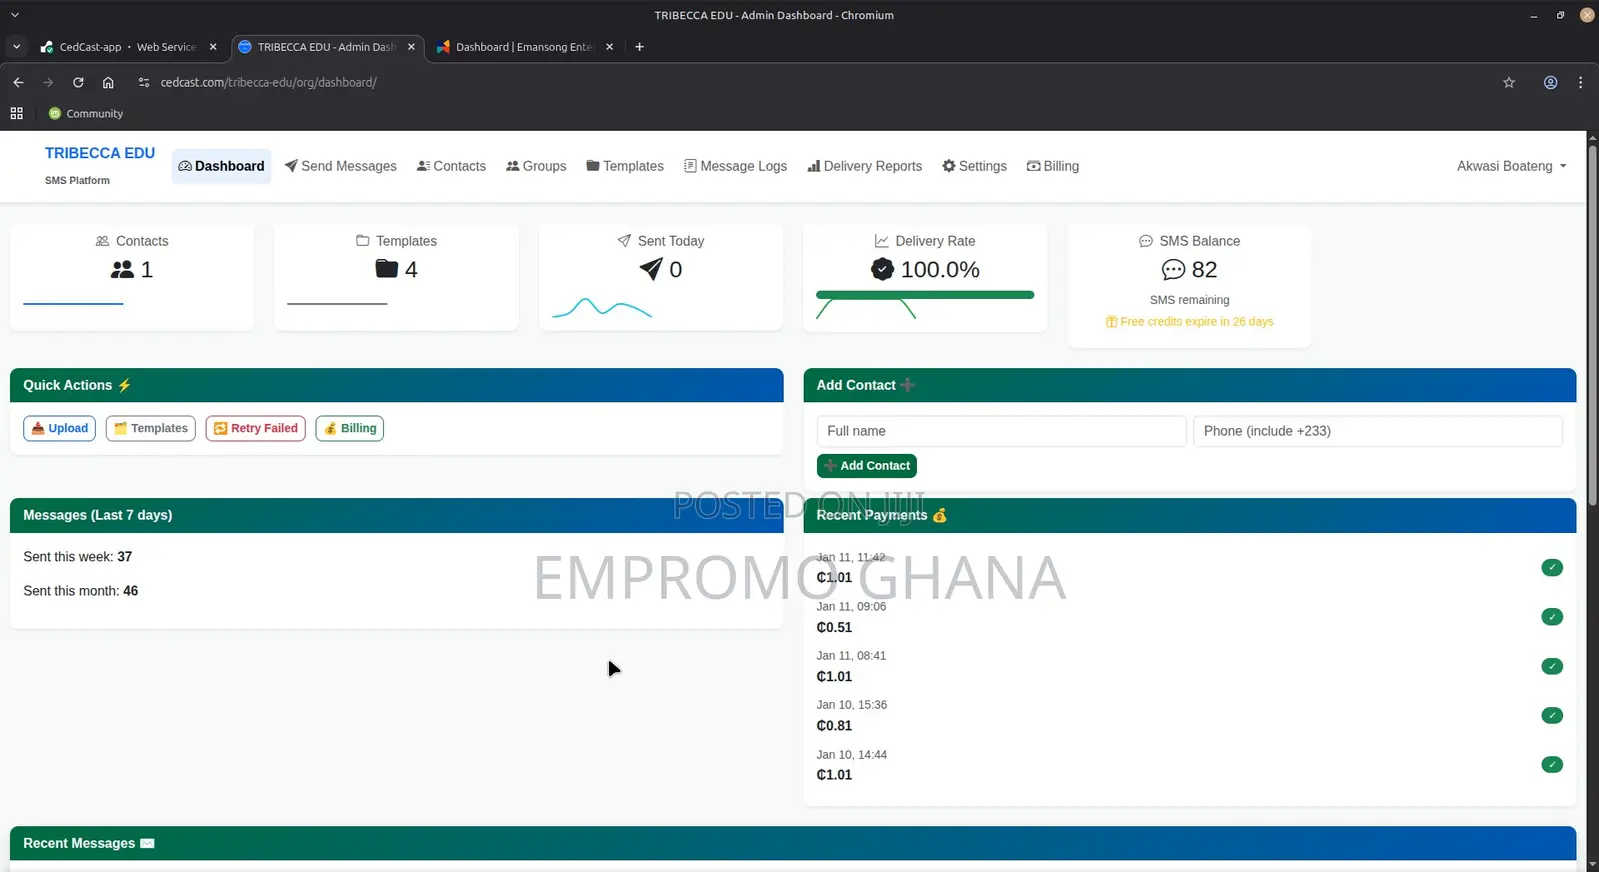Expand the Akwasi Boateng user dropdown
The width and height of the screenshot is (1599, 872).
[x=1511, y=166]
